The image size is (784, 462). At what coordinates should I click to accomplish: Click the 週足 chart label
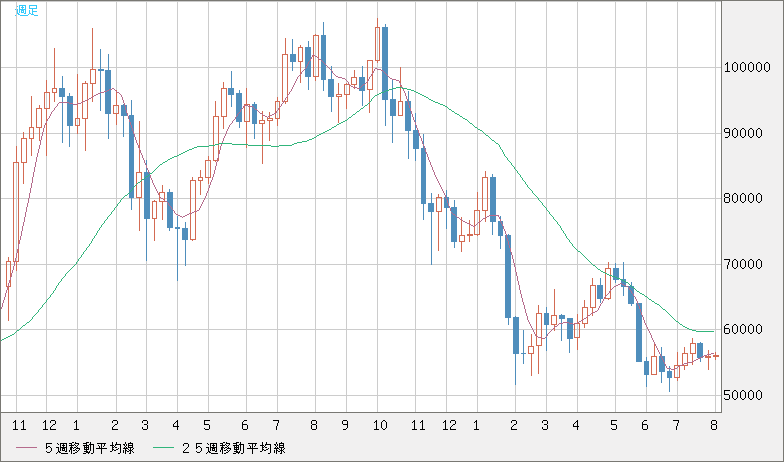(x=26, y=10)
